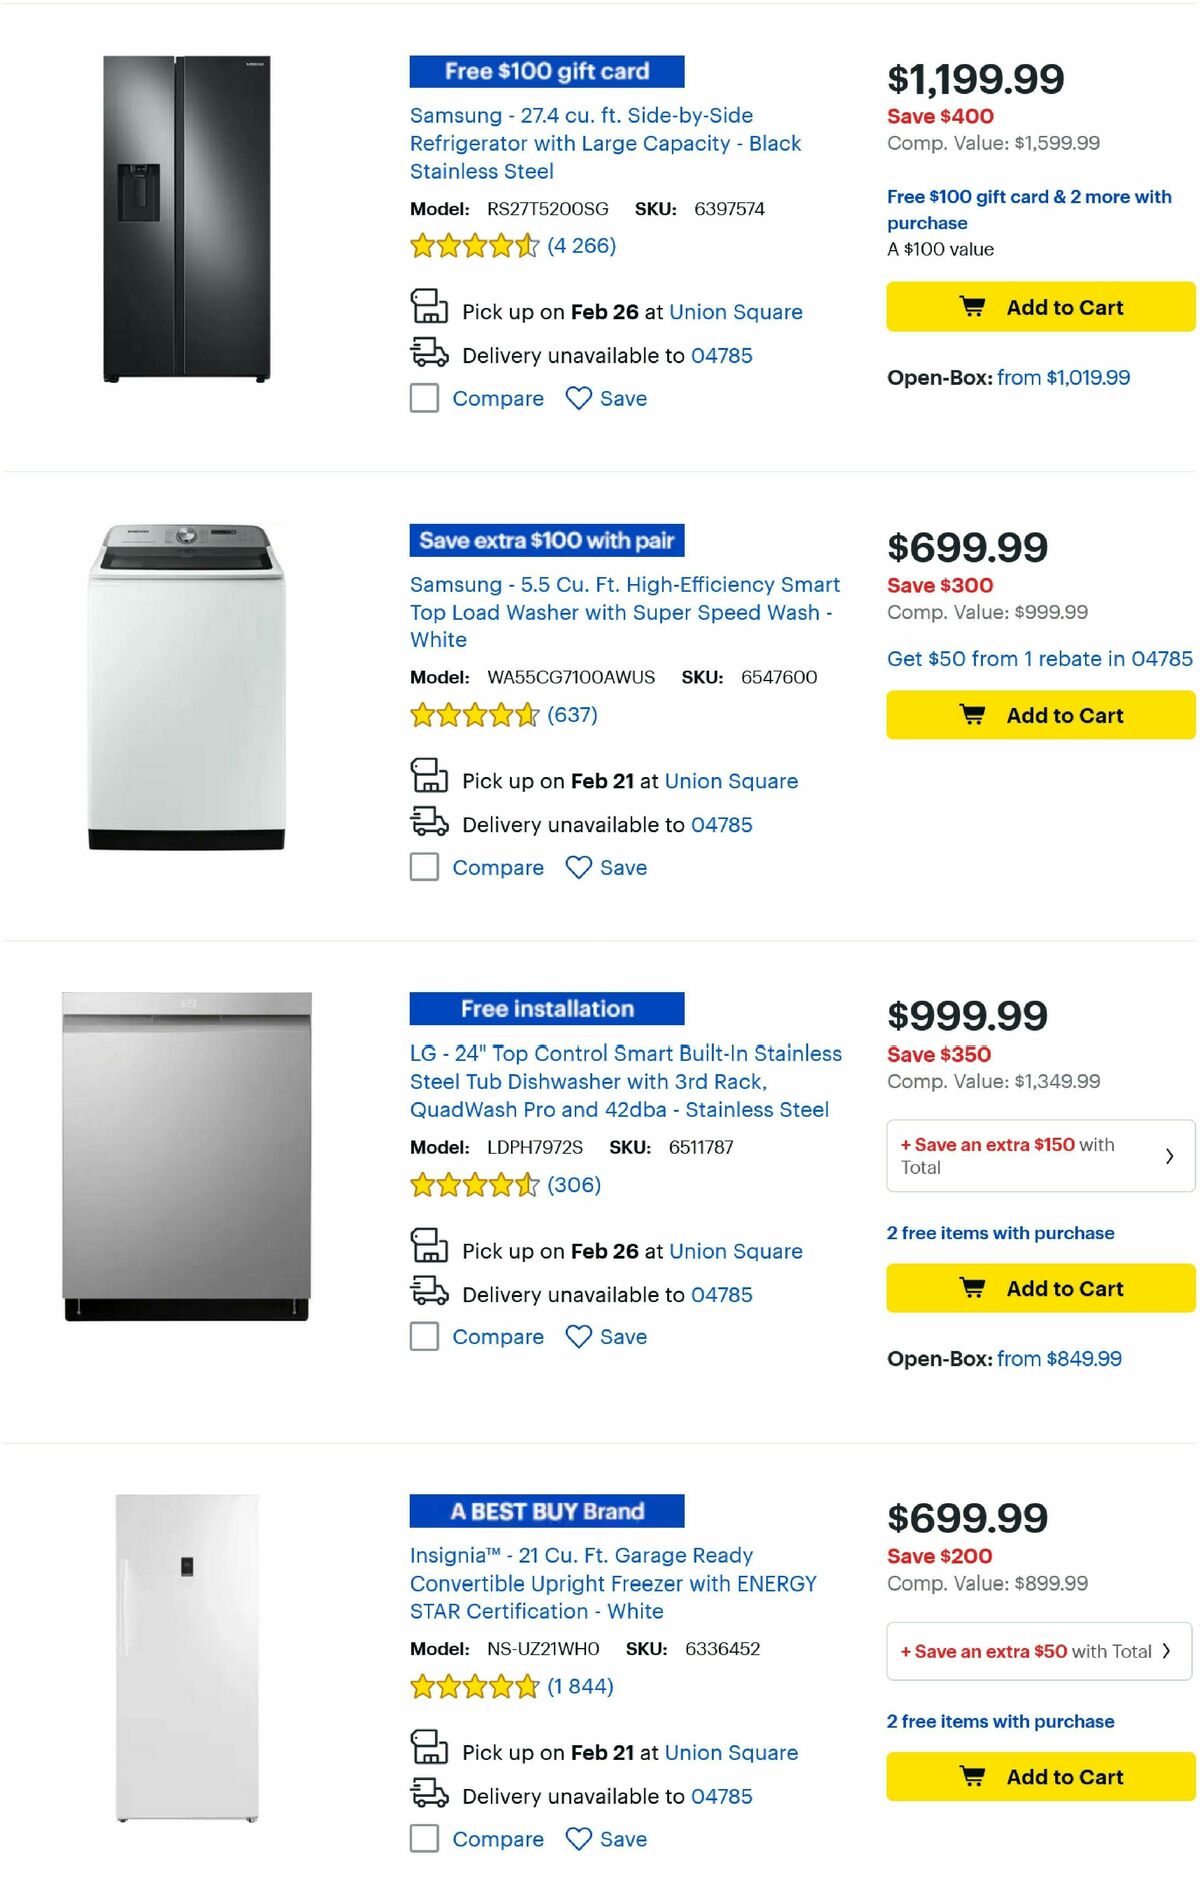Open Get $50 from 1 rebate link
1200x1883 pixels.
coord(1039,659)
